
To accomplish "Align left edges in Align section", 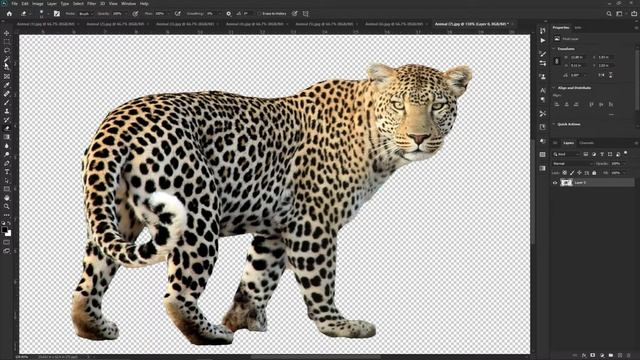I will (557, 104).
